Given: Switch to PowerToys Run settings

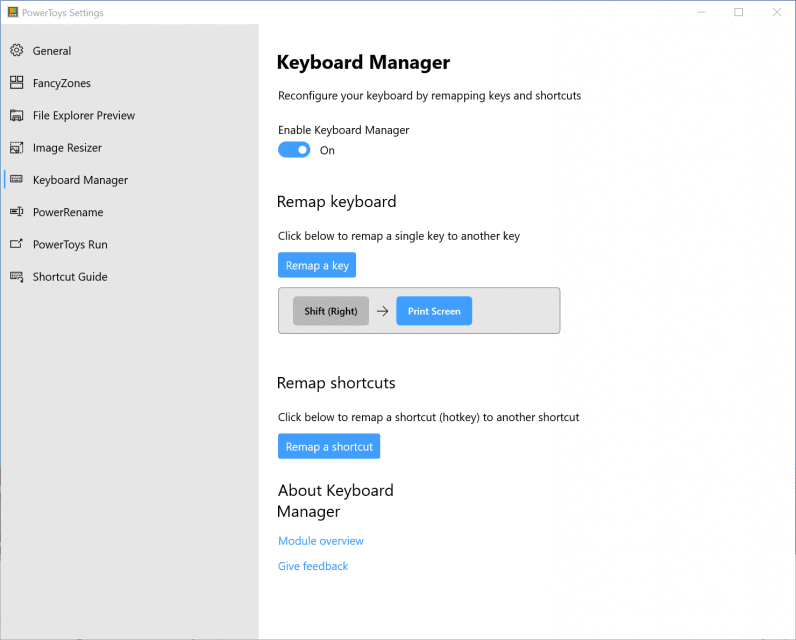Looking at the screenshot, I should click(70, 245).
